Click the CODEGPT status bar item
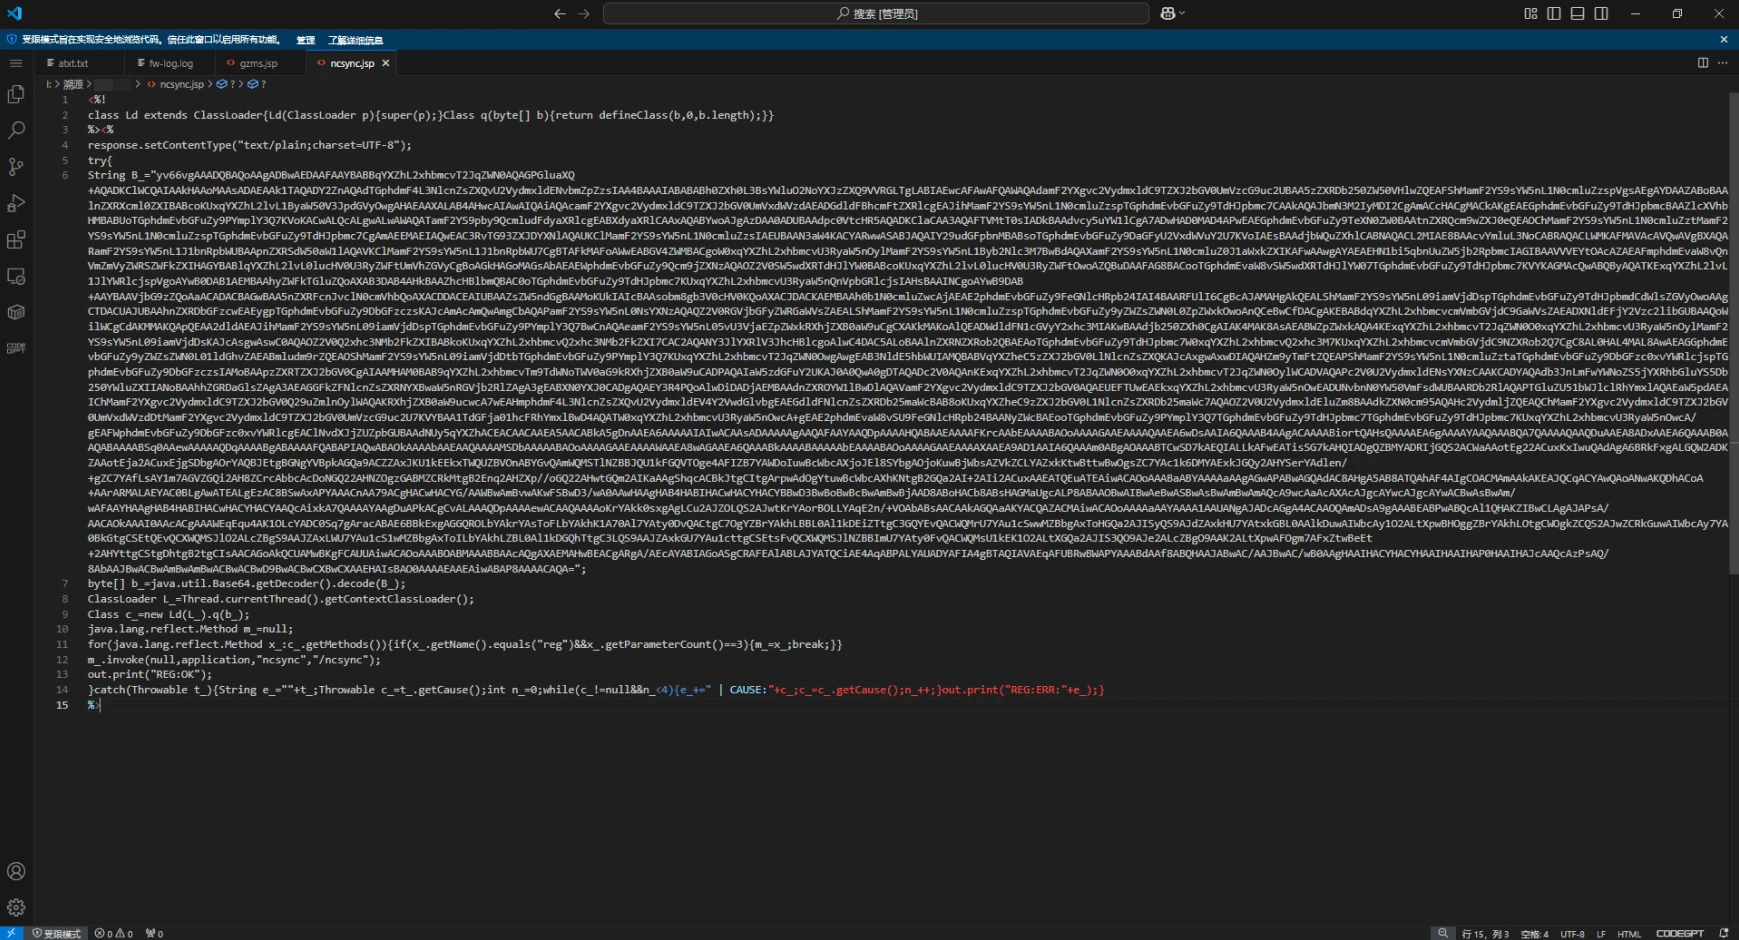Viewport: 1739px width, 940px height. tap(1680, 934)
